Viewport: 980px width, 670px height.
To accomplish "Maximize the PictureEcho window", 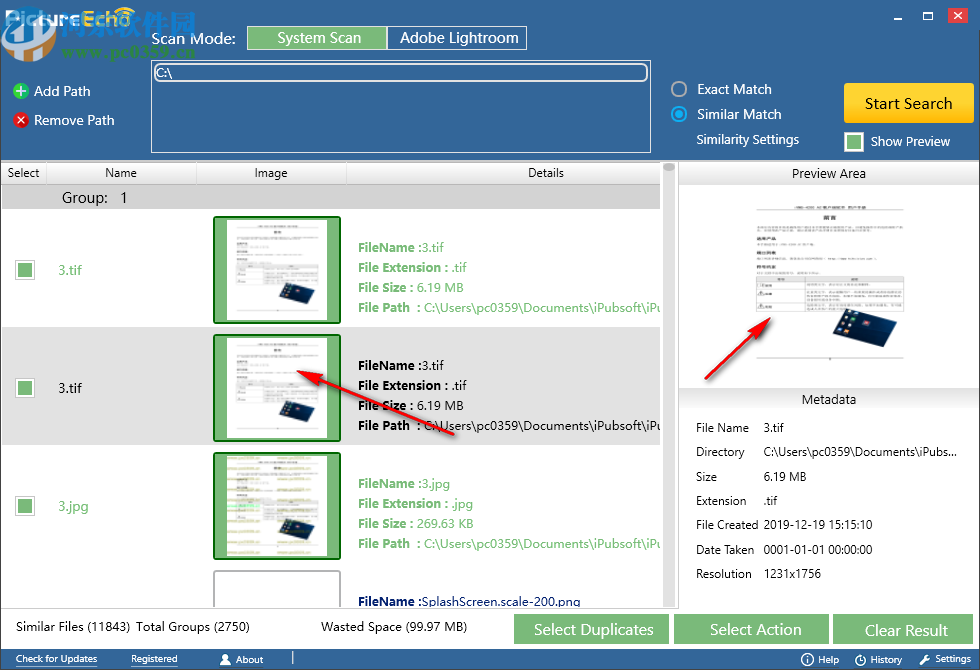I will (x=928, y=16).
